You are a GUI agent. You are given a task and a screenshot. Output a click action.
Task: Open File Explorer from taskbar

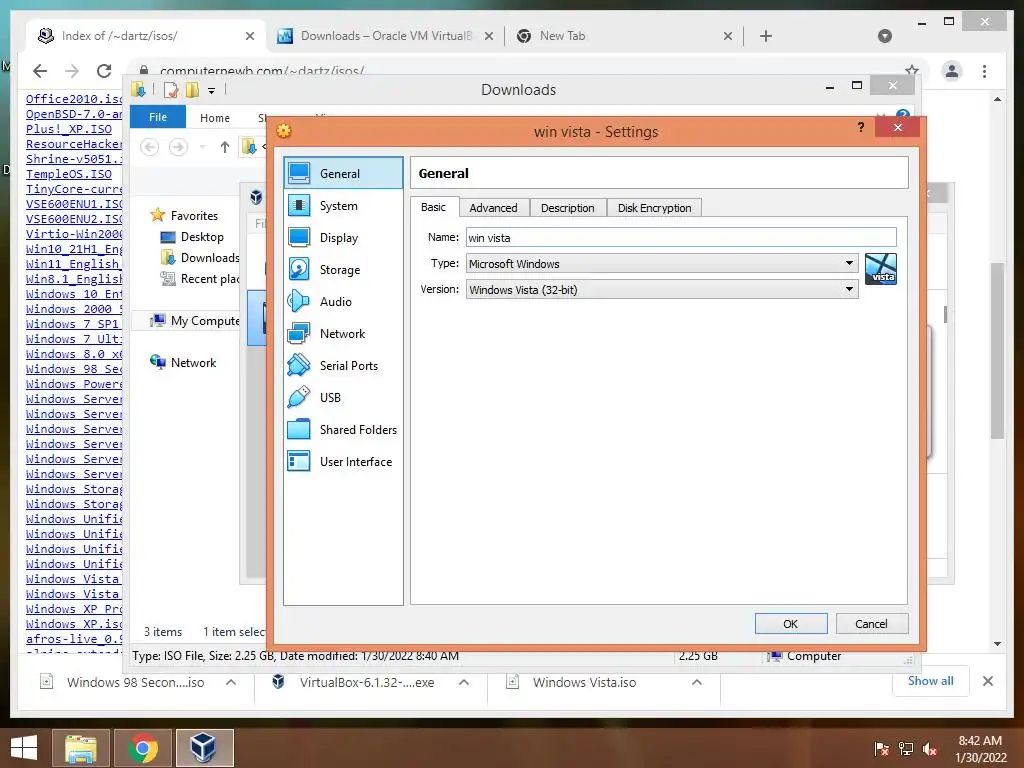click(x=80, y=748)
